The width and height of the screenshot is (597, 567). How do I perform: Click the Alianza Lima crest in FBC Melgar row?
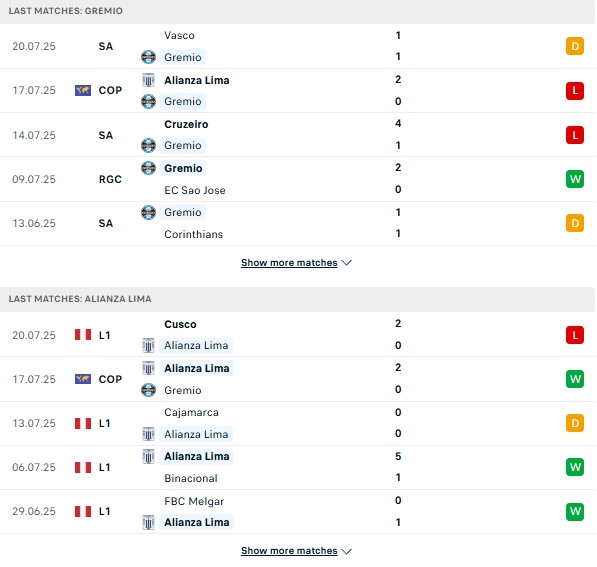pos(148,522)
